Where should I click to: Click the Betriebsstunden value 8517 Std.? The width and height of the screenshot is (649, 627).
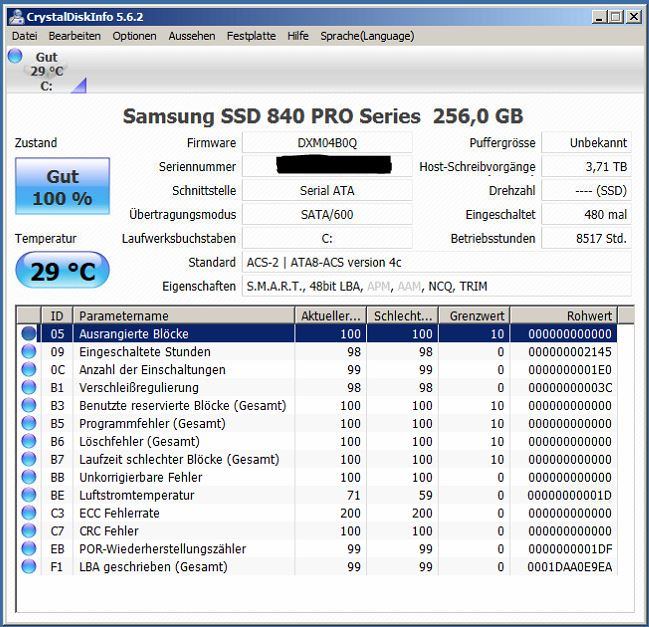point(587,239)
